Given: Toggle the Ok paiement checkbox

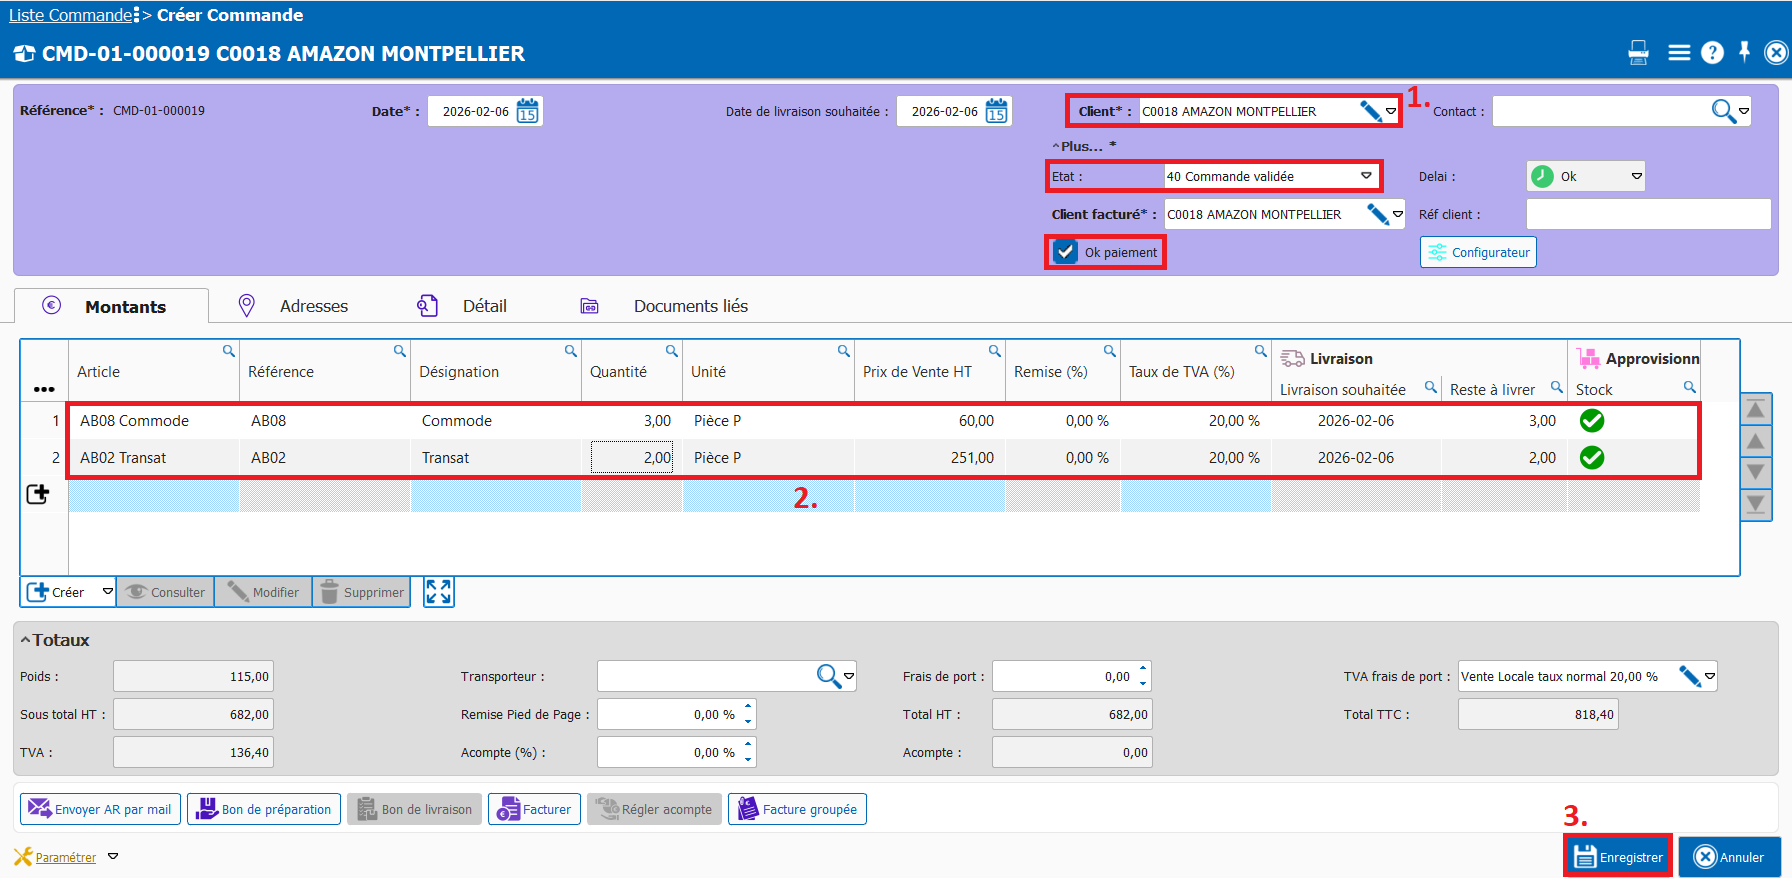Looking at the screenshot, I should (x=1066, y=252).
